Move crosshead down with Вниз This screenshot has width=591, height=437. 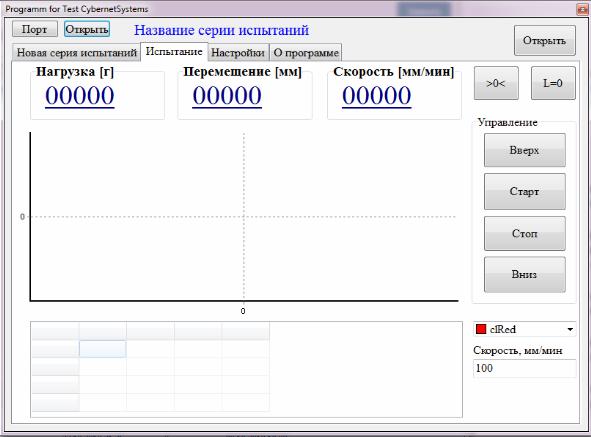pyautogui.click(x=525, y=274)
